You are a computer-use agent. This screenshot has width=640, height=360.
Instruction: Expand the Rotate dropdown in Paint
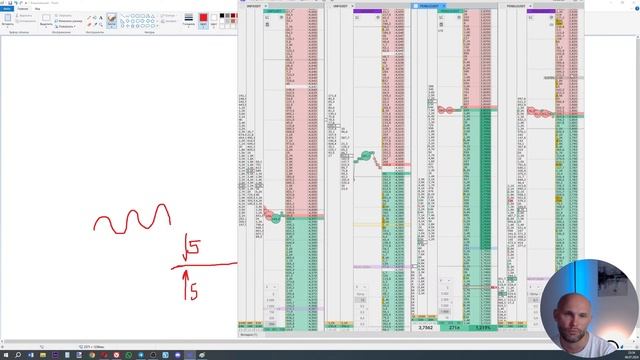(65, 27)
